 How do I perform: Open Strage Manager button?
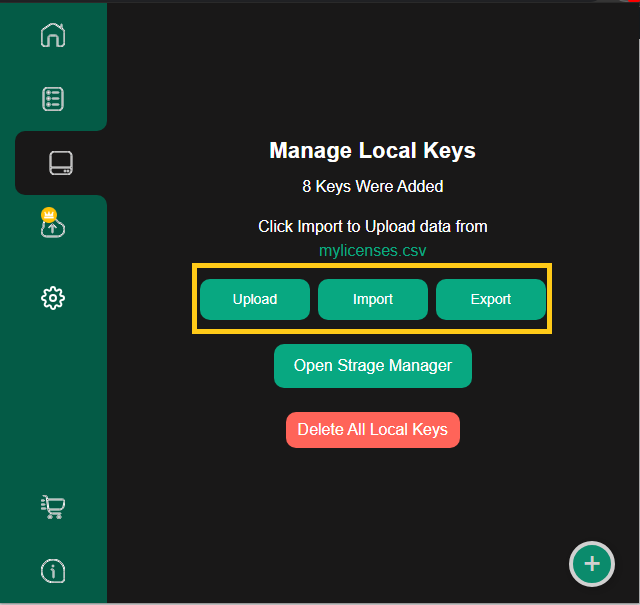pyautogui.click(x=372, y=366)
